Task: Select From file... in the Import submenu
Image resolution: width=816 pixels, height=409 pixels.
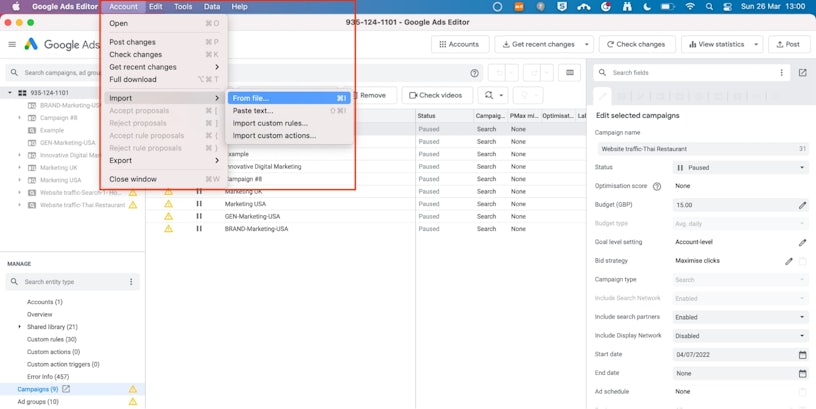Action: point(251,98)
